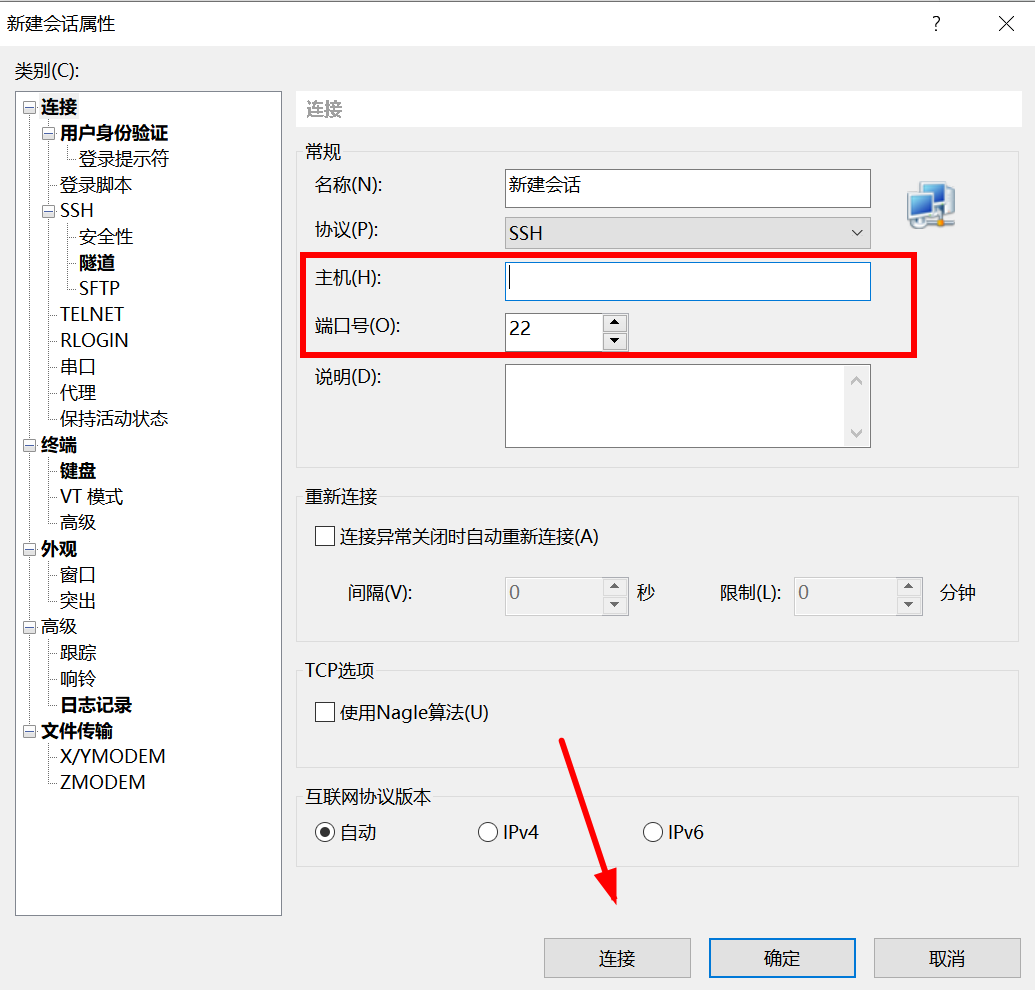Choose 自动 internet protocol version

325,832
